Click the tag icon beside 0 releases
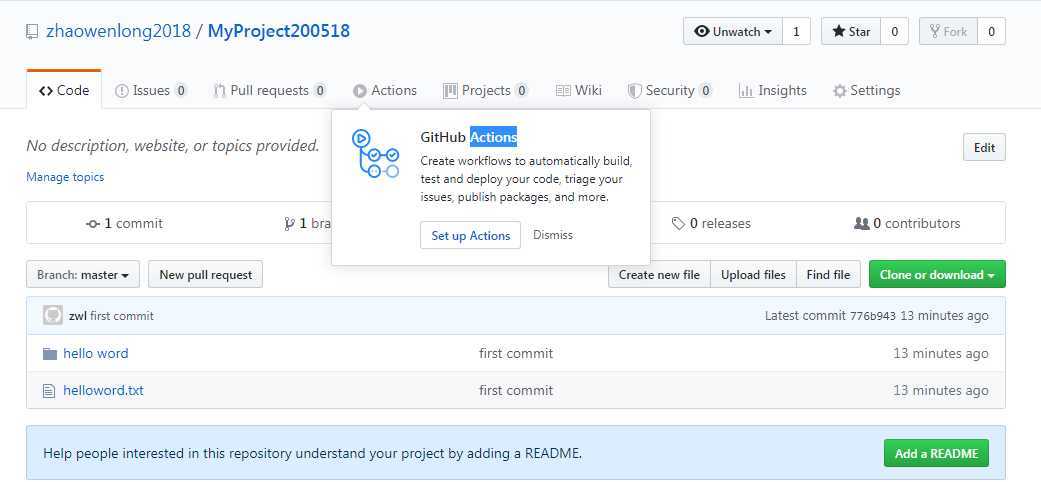 tap(679, 224)
